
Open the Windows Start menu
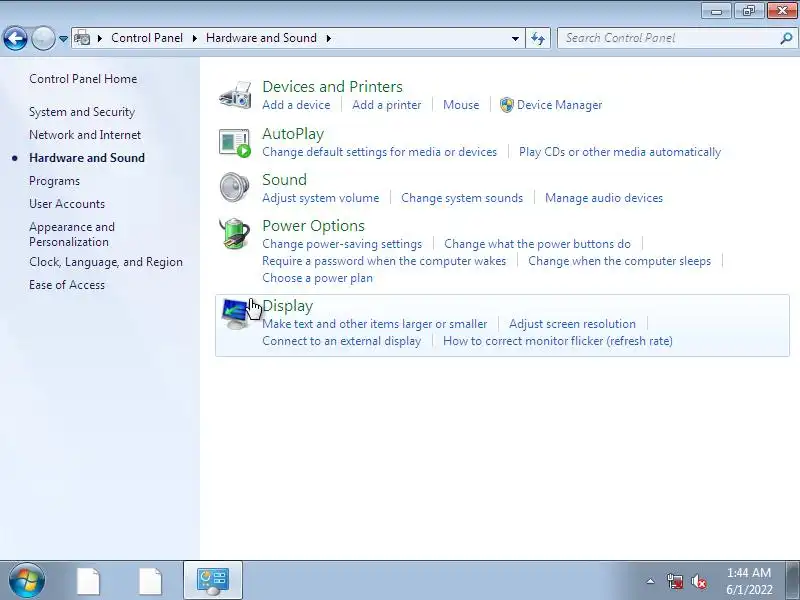[x=27, y=580]
